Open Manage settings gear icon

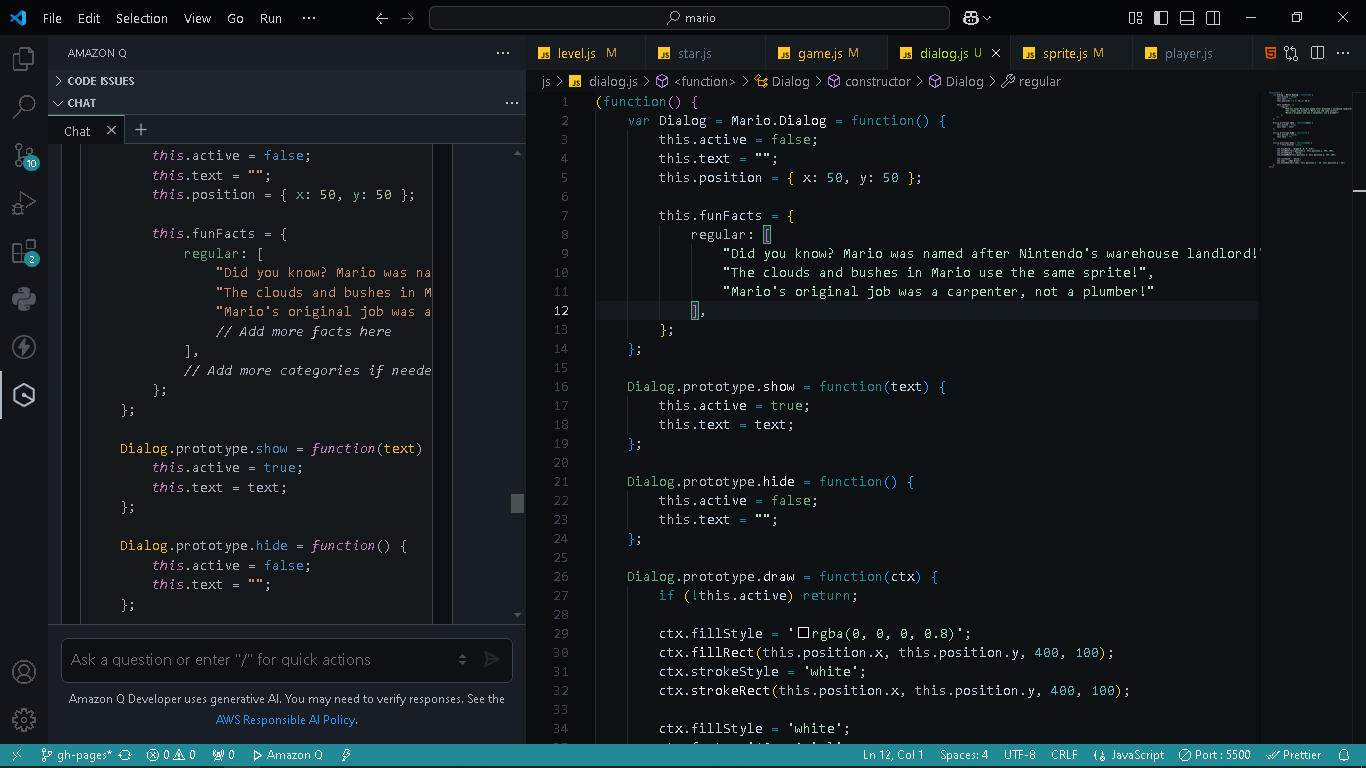[24, 719]
